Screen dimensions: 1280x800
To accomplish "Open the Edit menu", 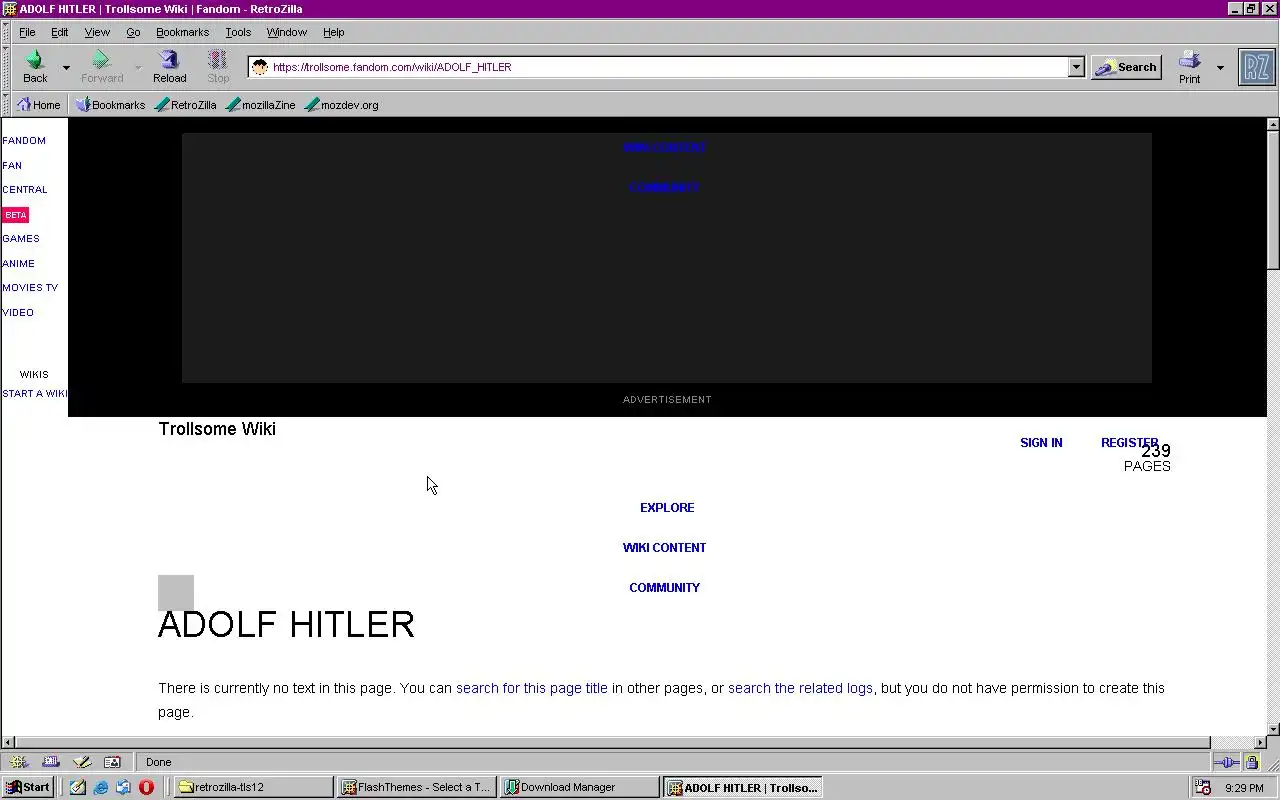I will [x=60, y=32].
